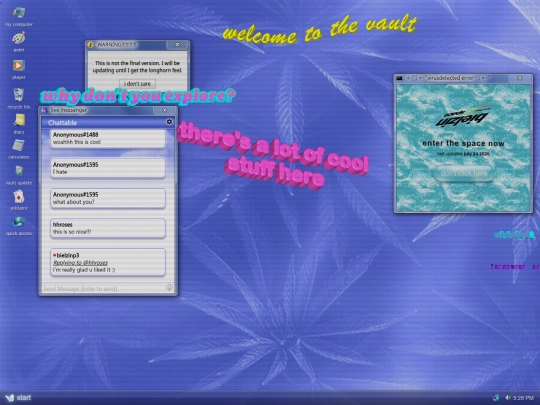
Task: Click the virusdetected window title icon
Action: pos(399,78)
